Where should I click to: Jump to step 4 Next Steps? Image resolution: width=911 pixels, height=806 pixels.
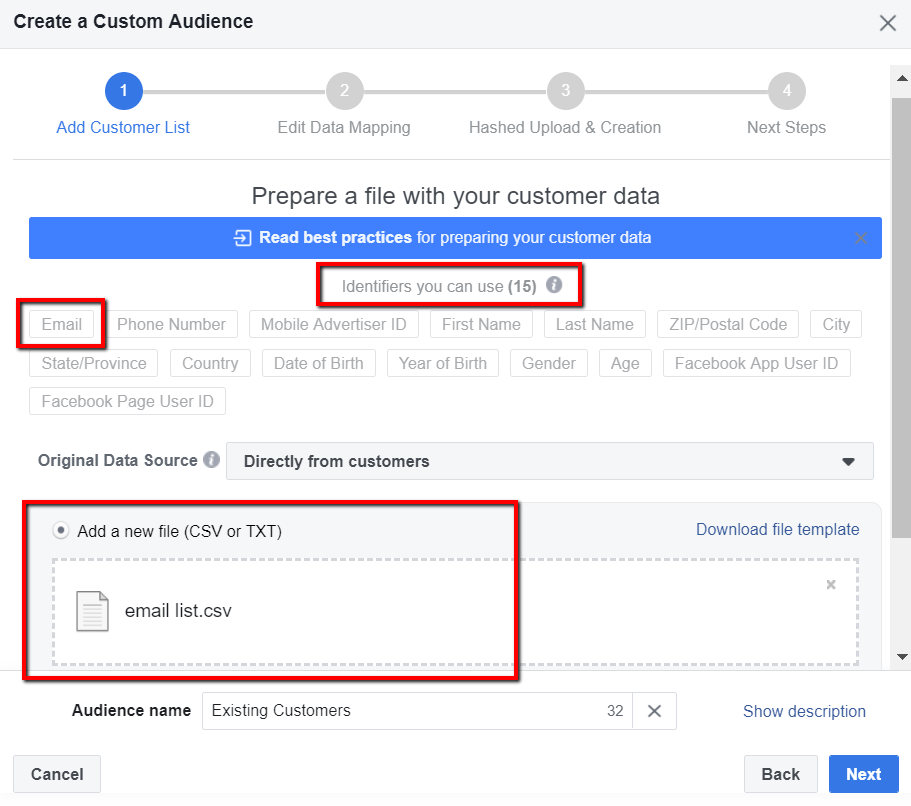pyautogui.click(x=786, y=92)
